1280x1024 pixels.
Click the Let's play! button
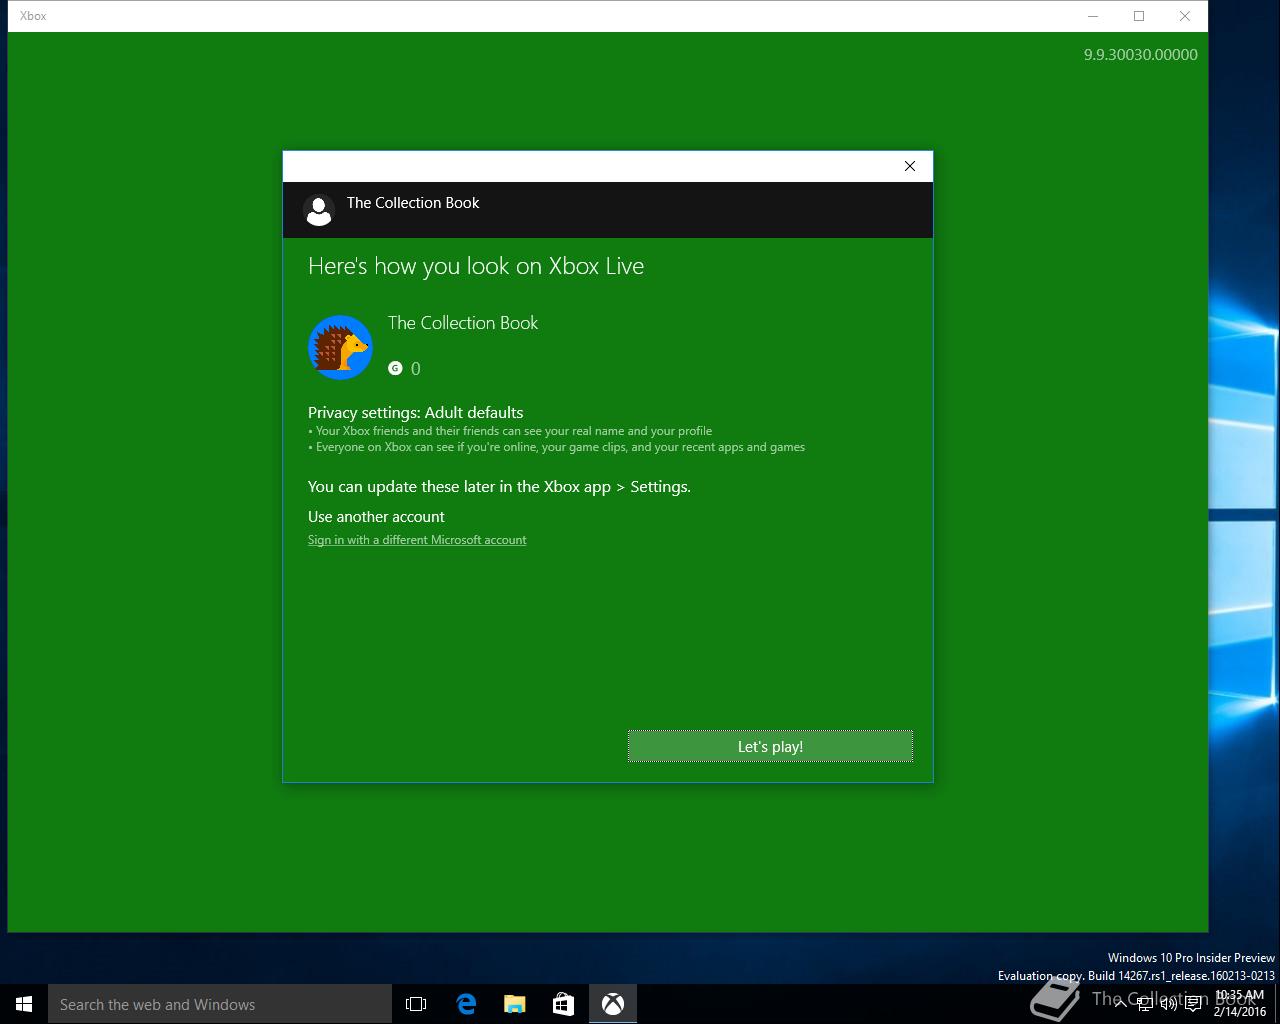point(770,746)
